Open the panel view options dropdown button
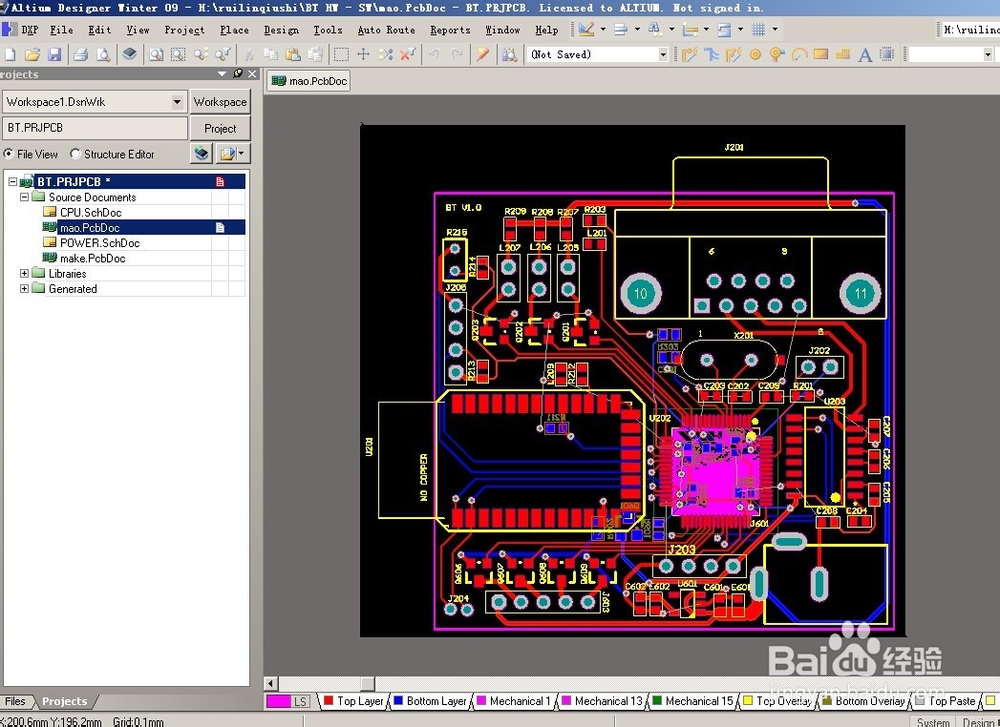This screenshot has height=727, width=1000. click(x=232, y=154)
